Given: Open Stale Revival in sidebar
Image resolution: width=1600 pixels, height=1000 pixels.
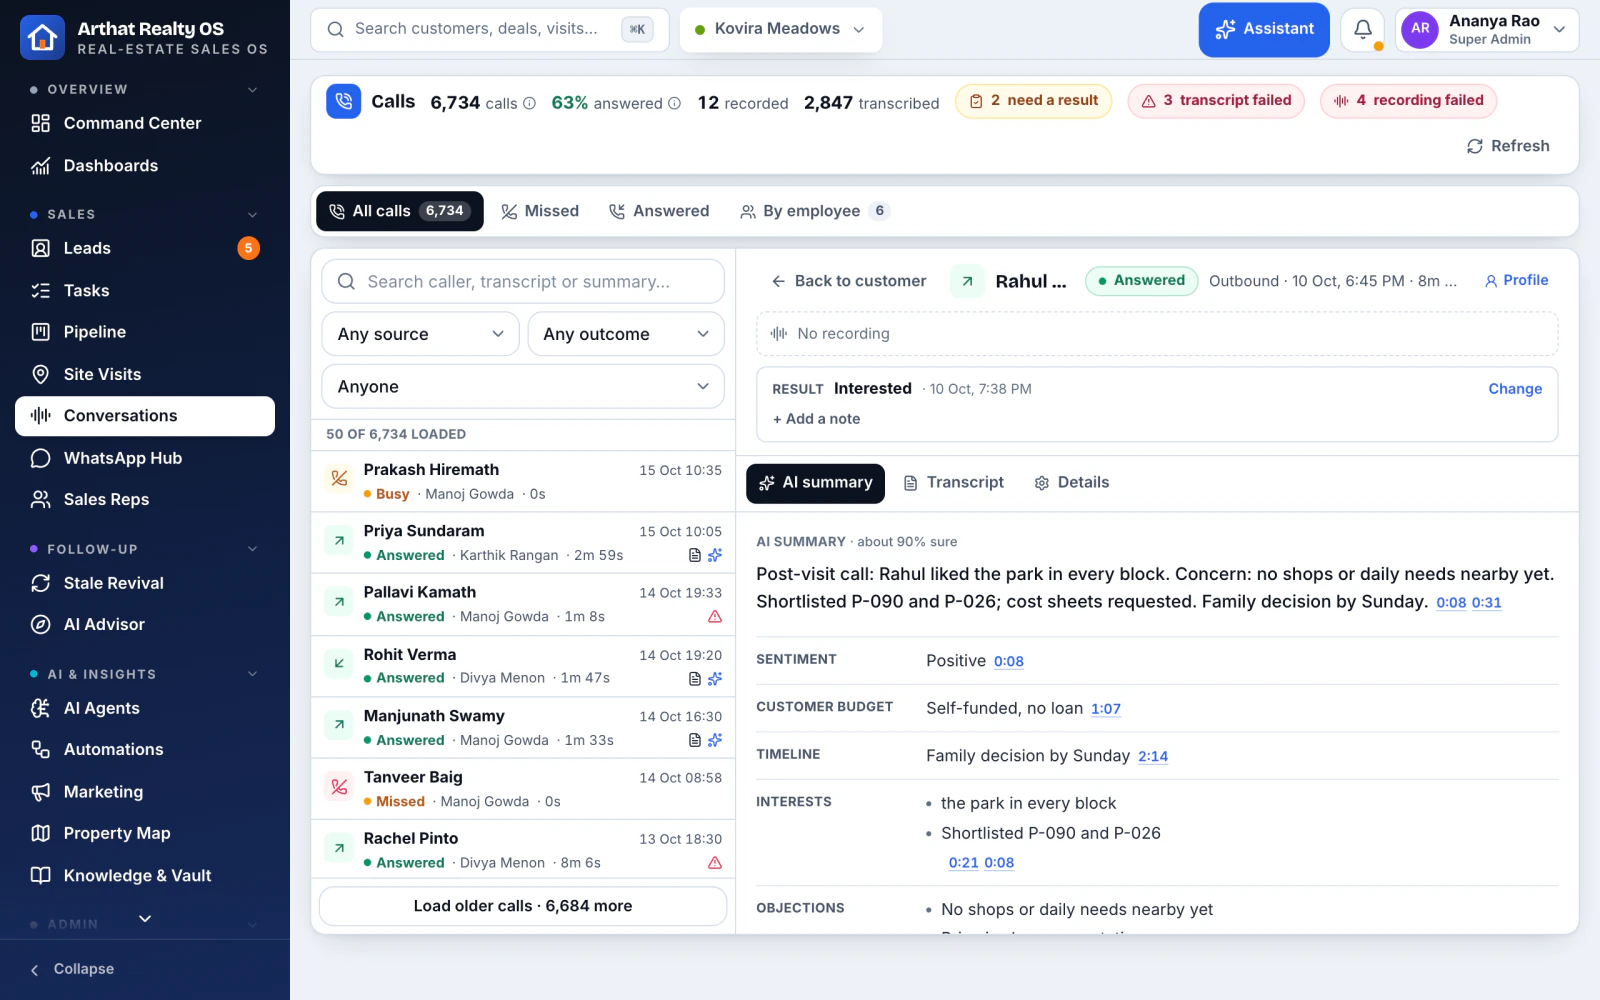Looking at the screenshot, I should point(145,583).
